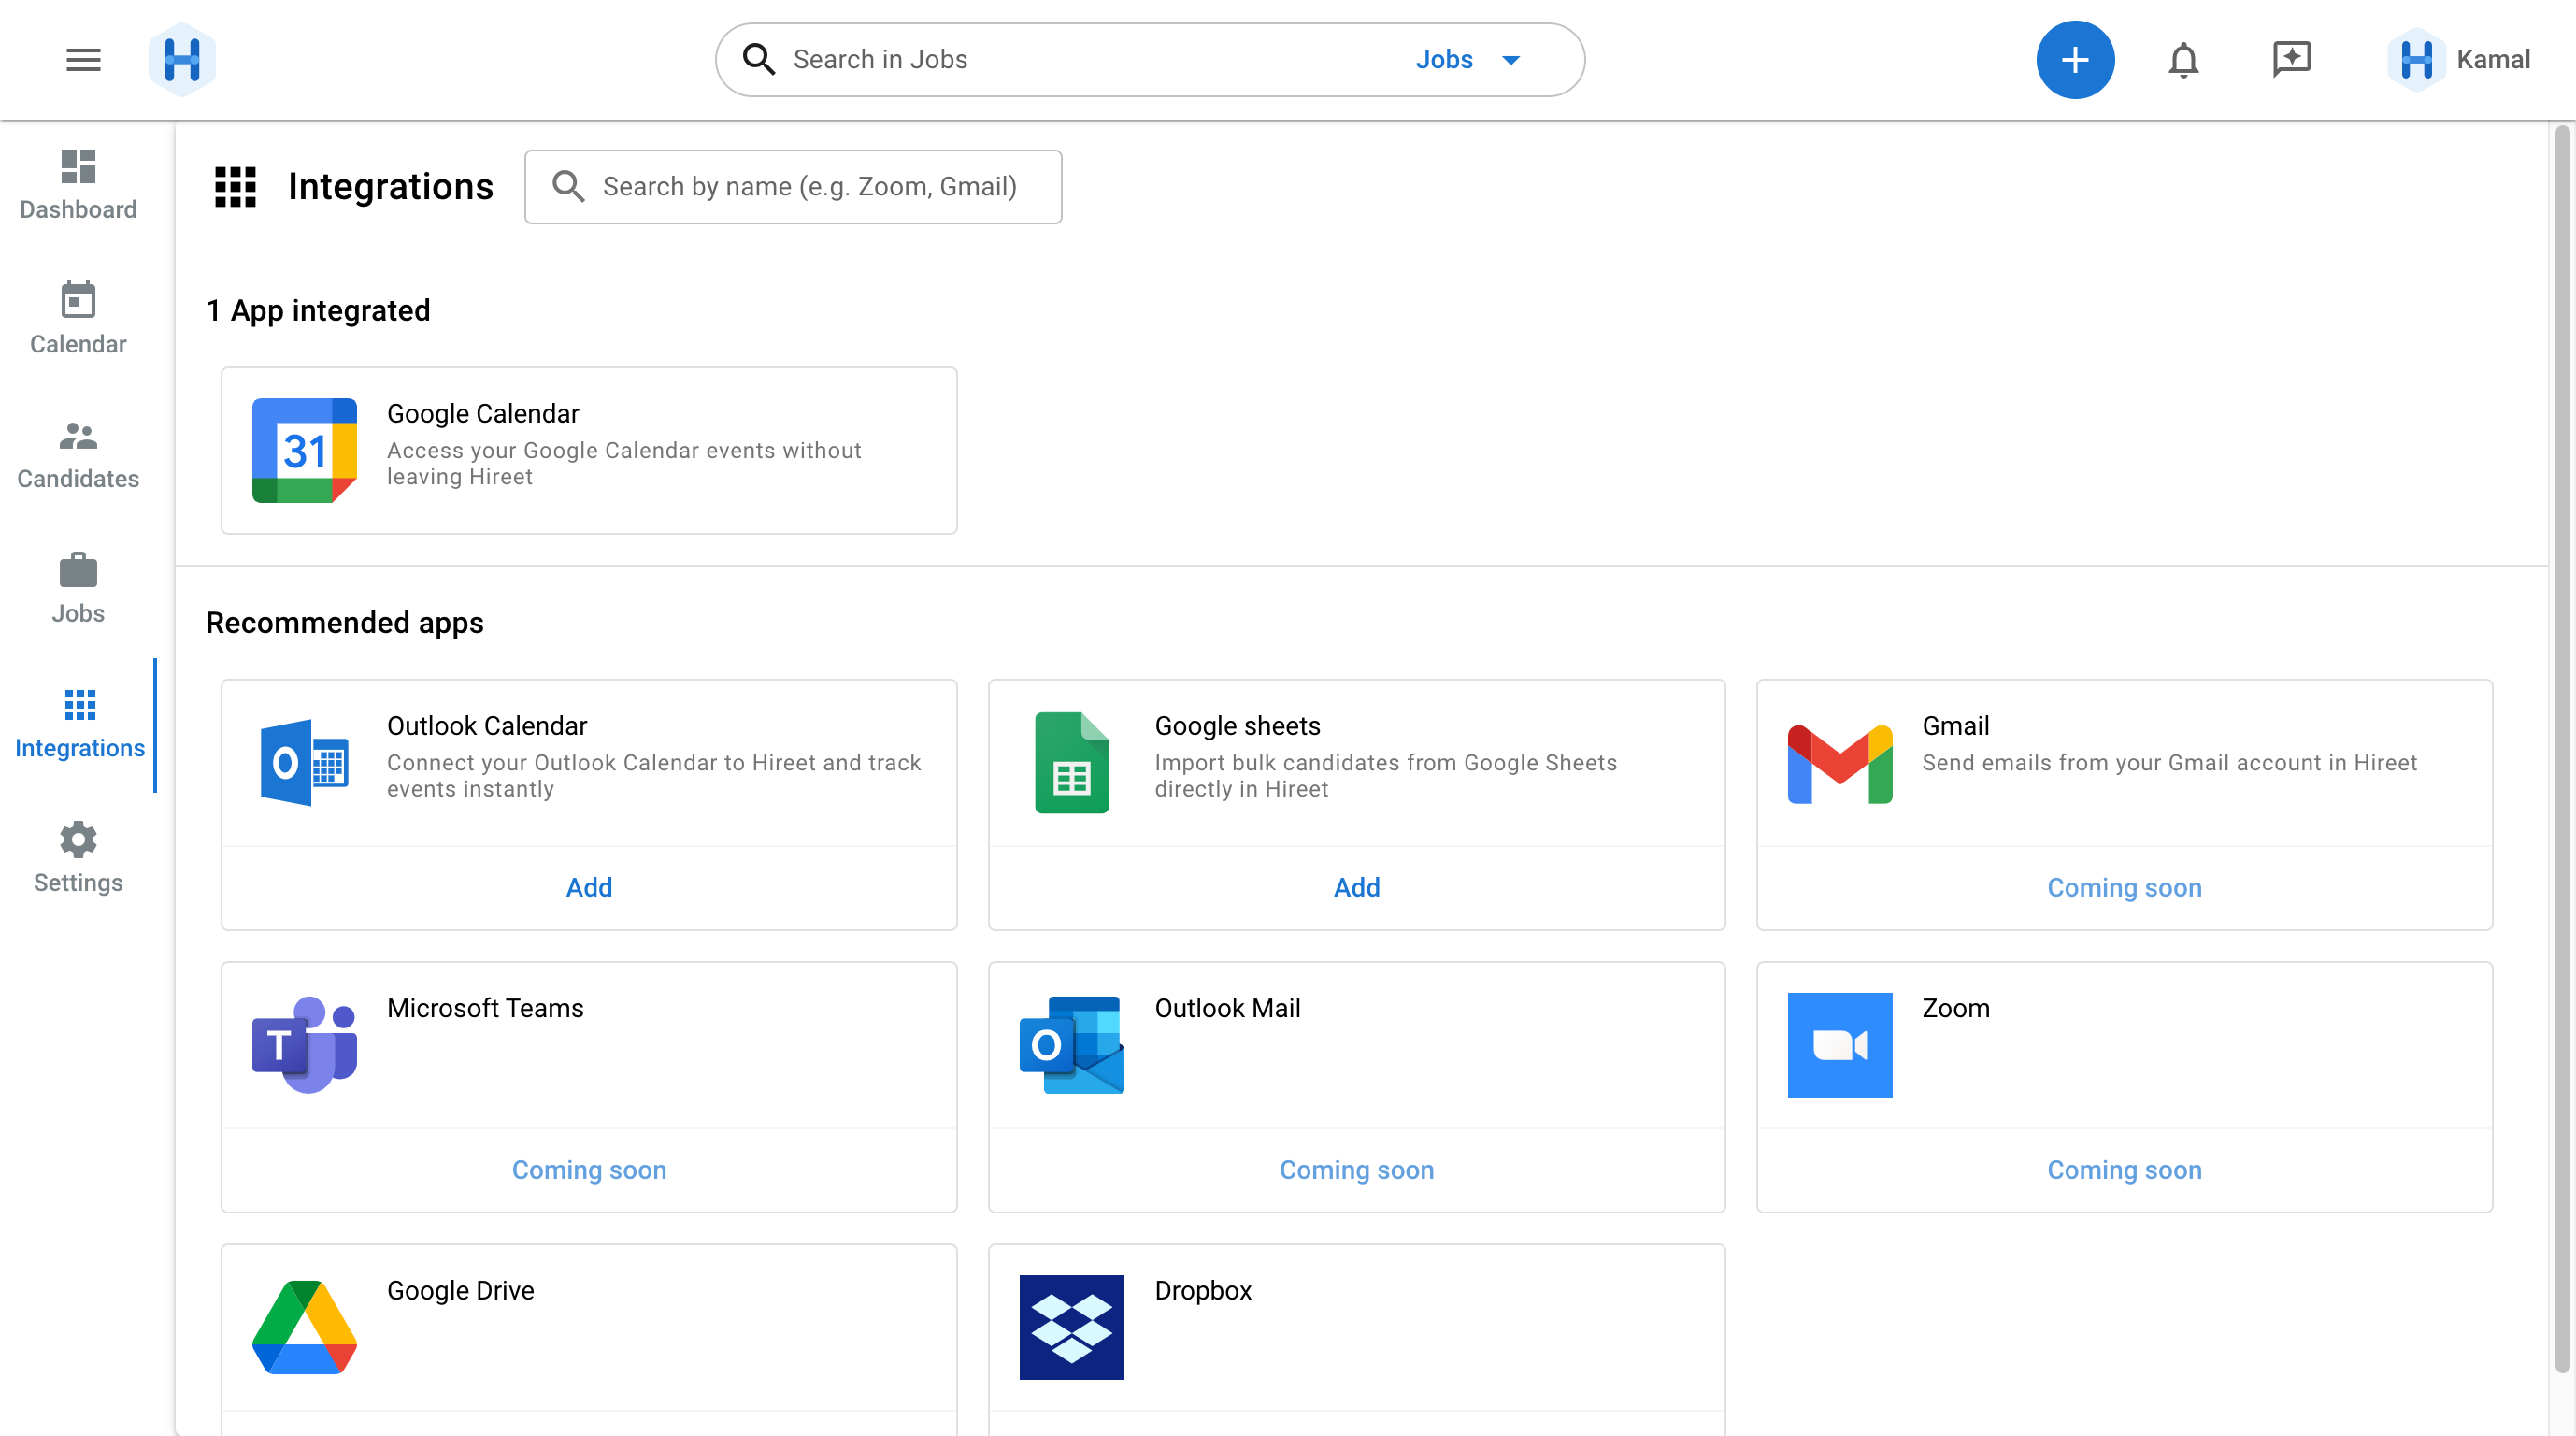Viewport: 2576px width, 1436px height.
Task: Click the Outlook Mail icon
Action: pos(1072,1045)
